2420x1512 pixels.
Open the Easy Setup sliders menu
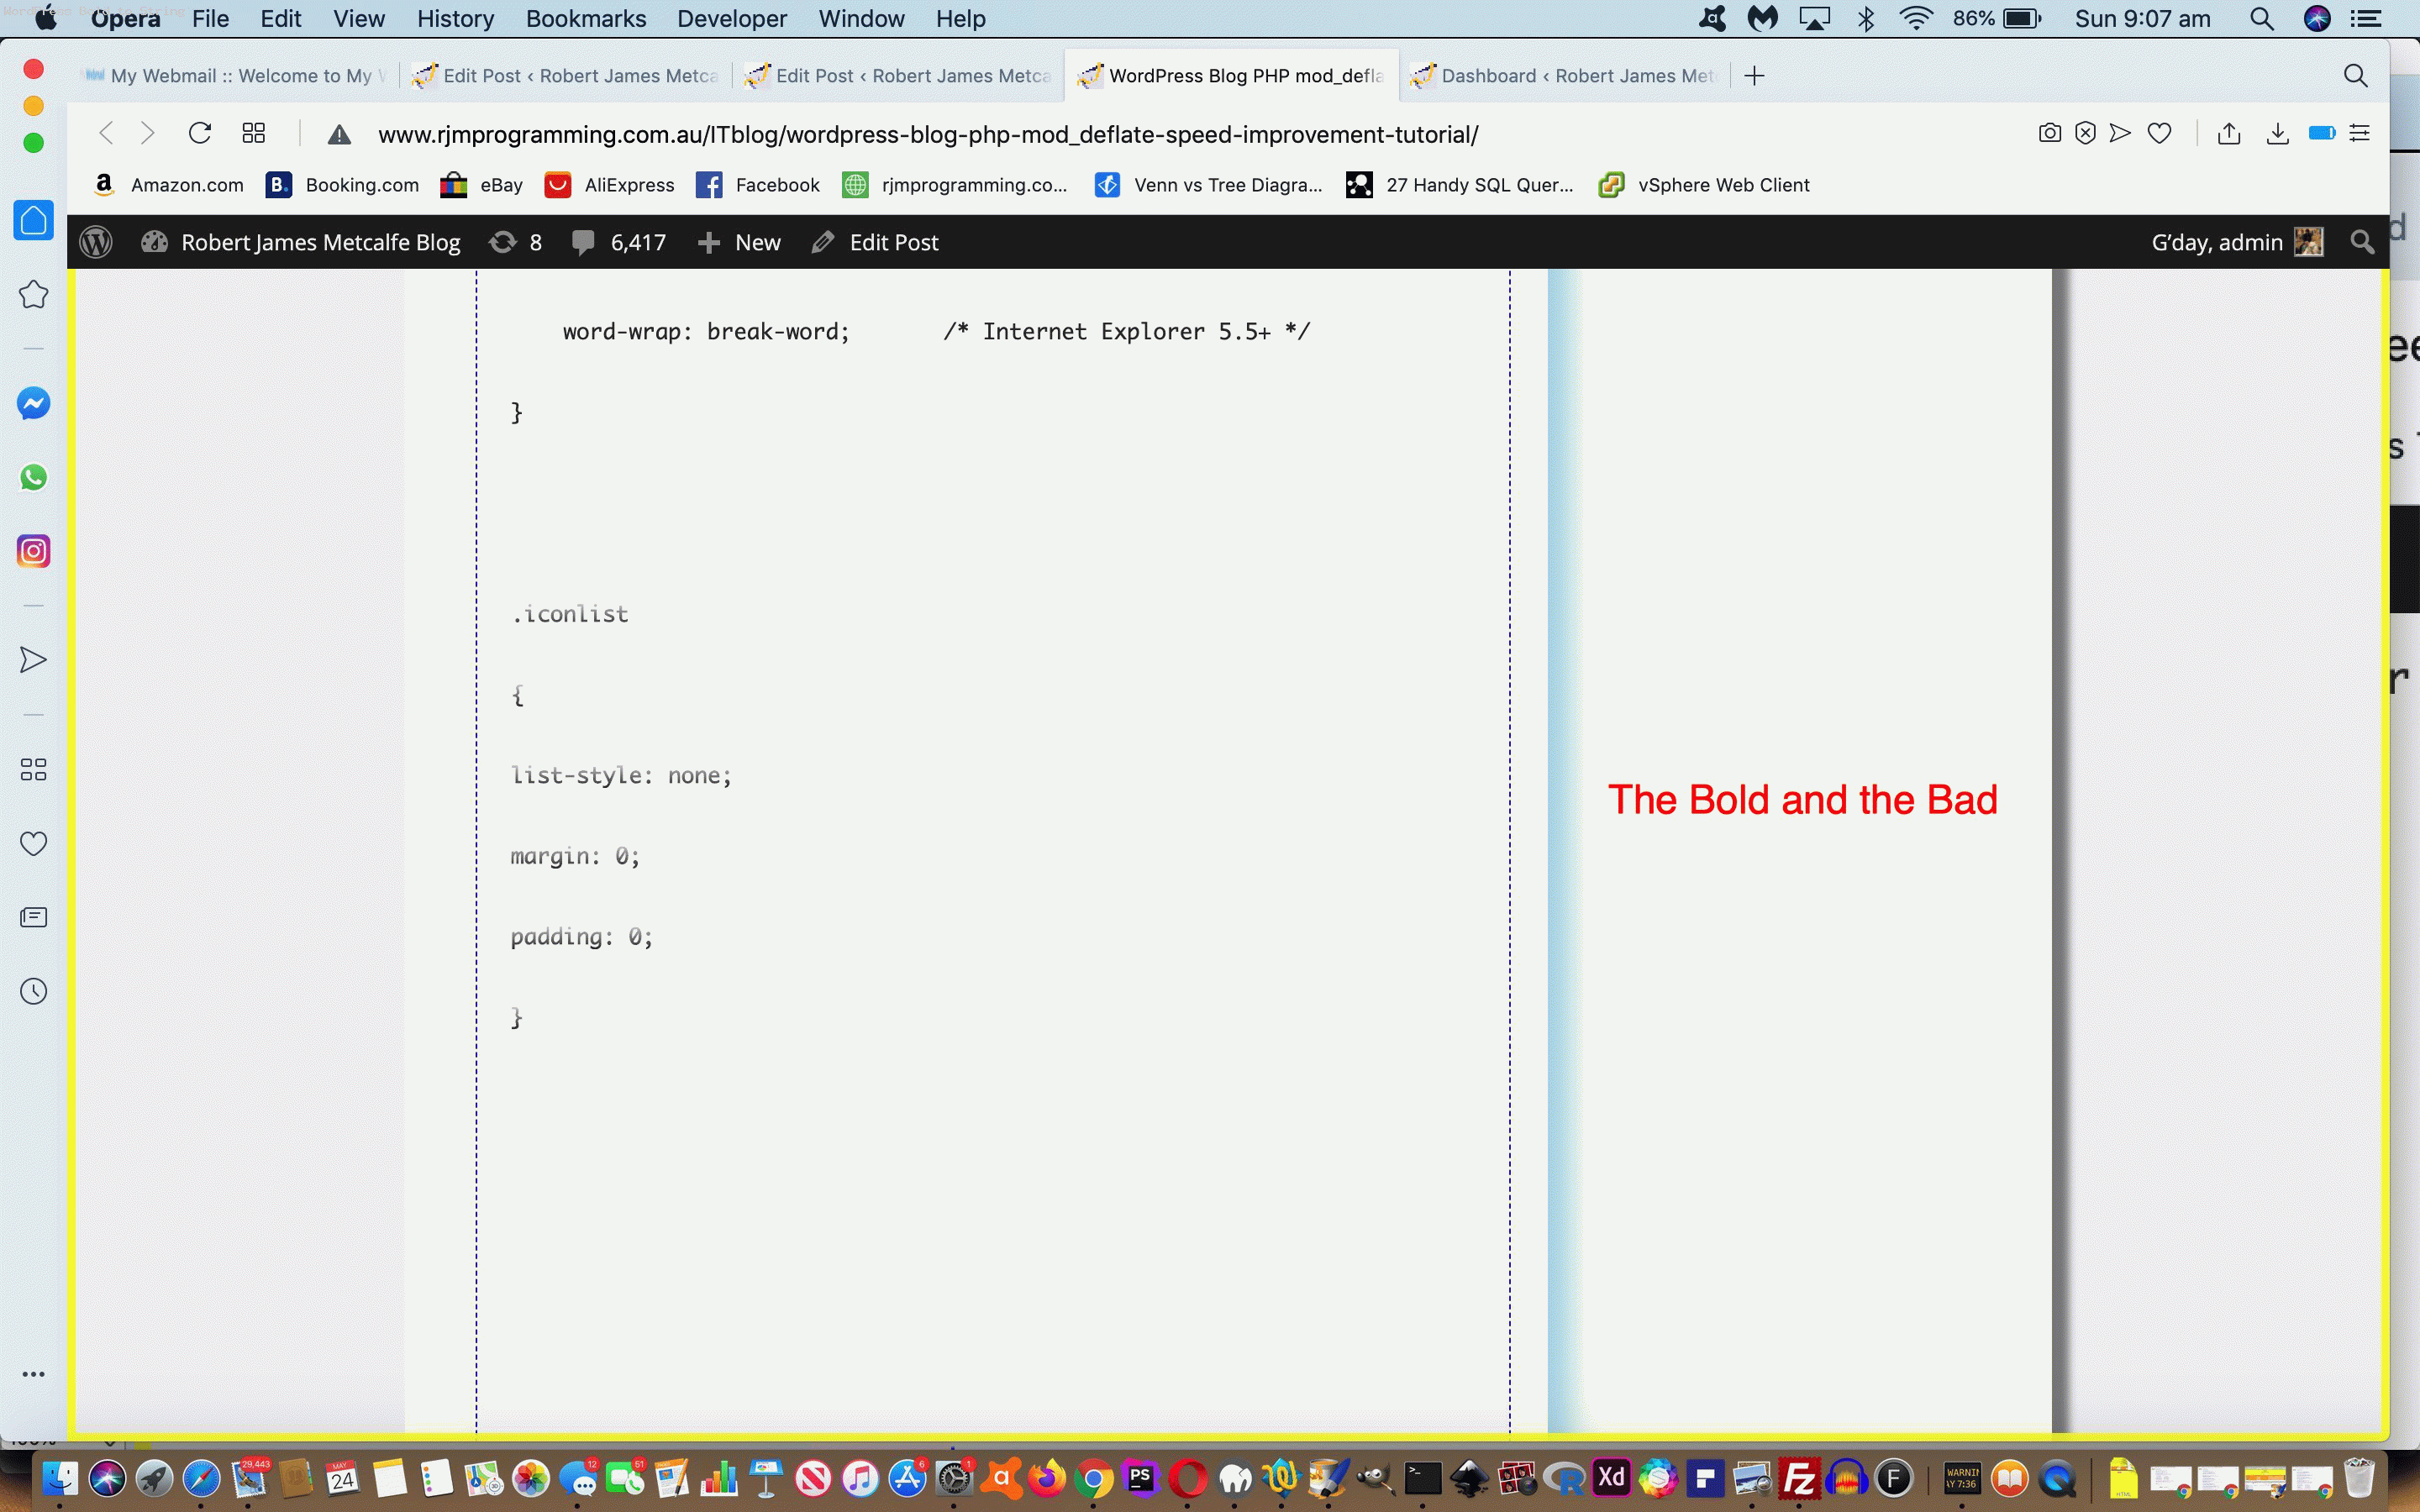[2360, 133]
